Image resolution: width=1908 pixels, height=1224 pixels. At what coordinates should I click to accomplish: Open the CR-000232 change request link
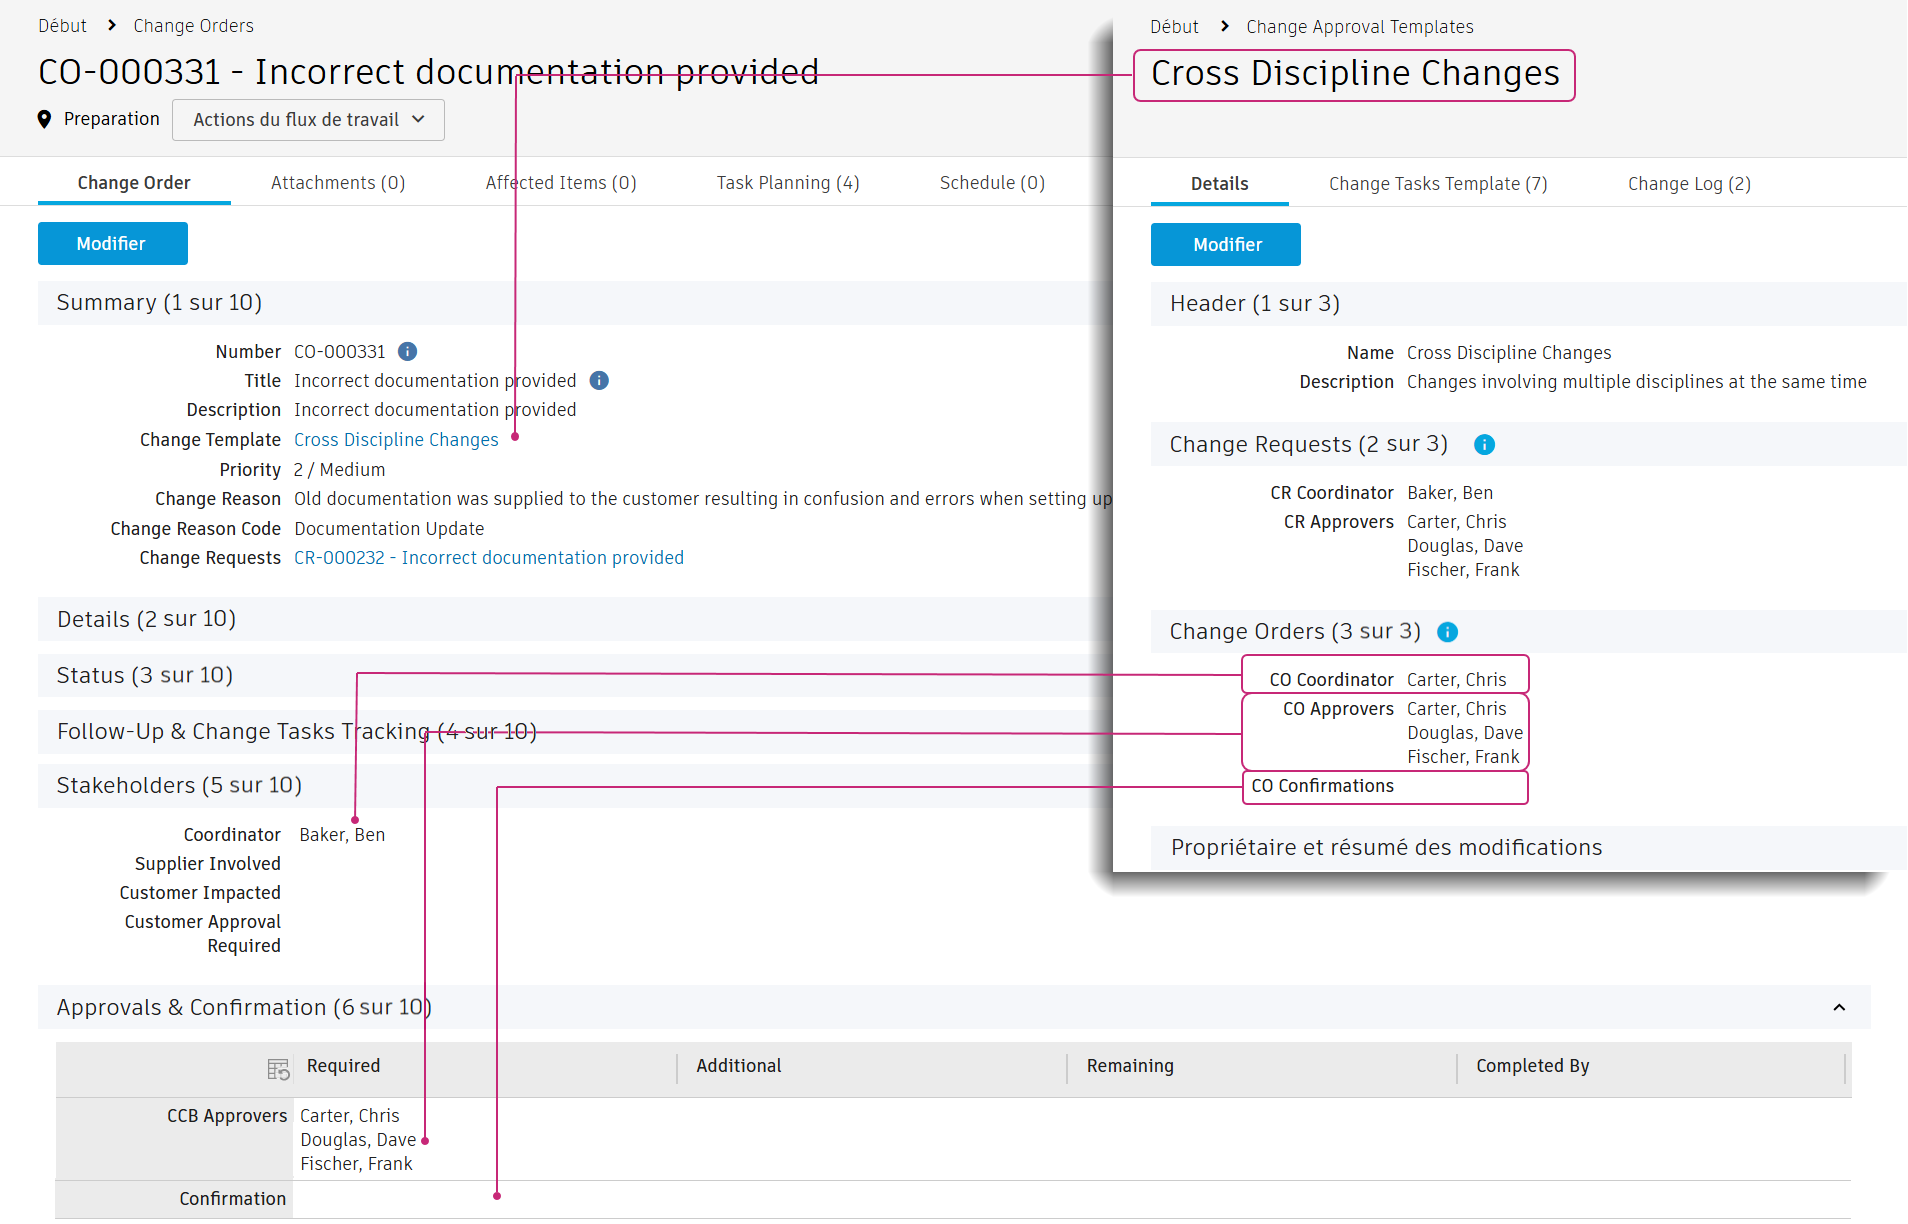tap(489, 558)
